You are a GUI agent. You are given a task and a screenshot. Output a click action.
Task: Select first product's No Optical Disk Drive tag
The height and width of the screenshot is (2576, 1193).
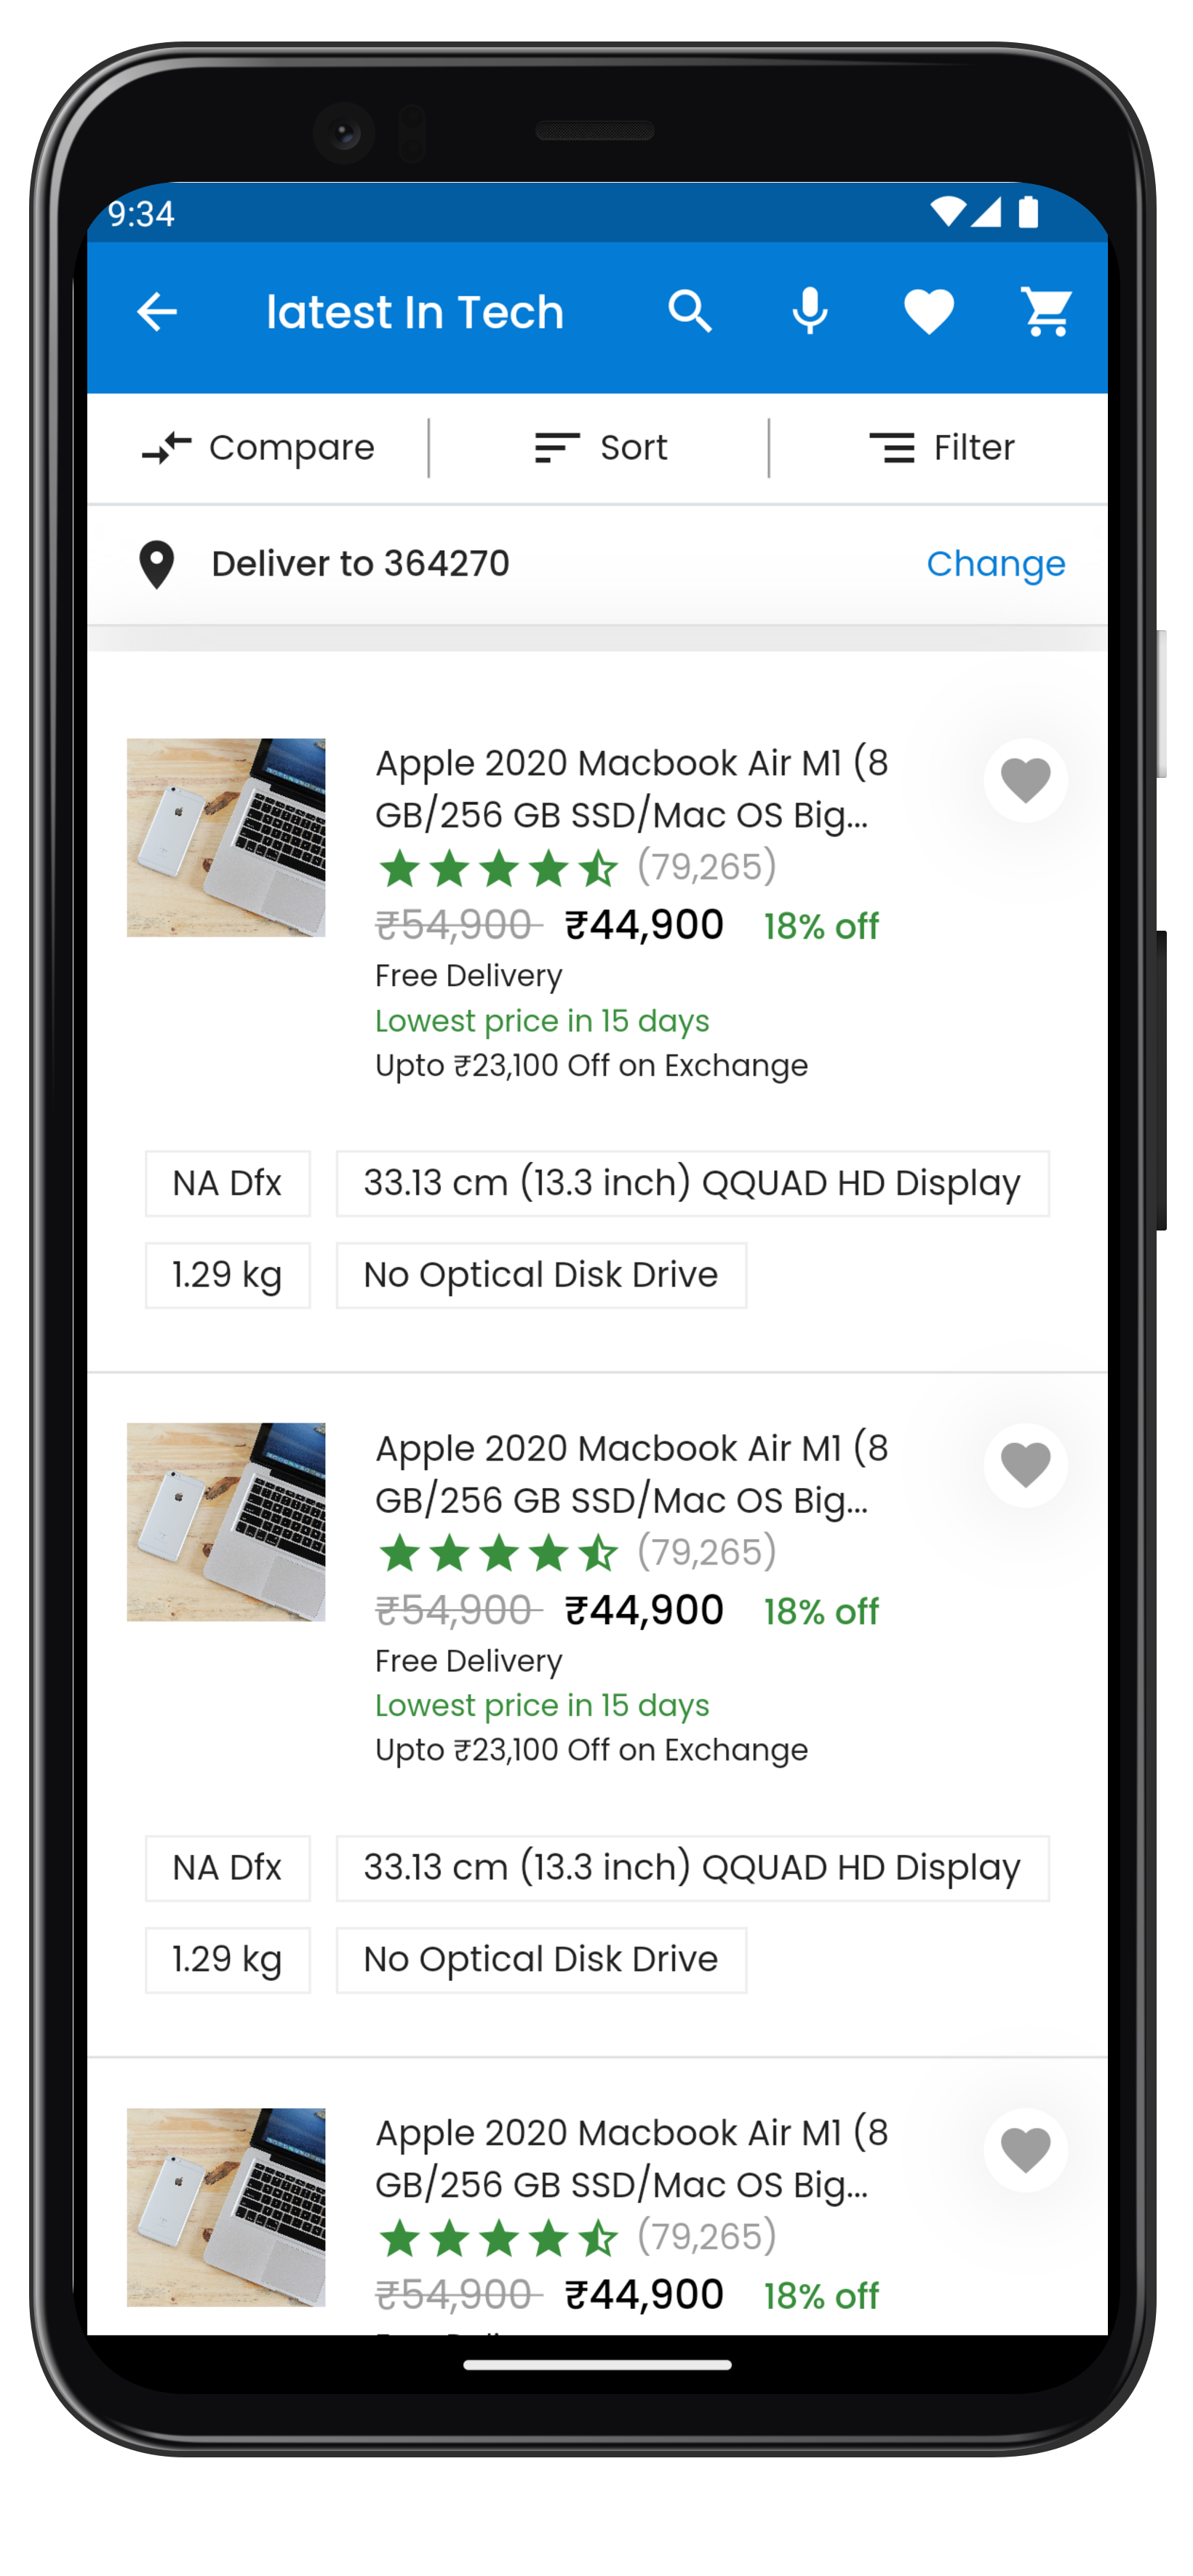[541, 1275]
